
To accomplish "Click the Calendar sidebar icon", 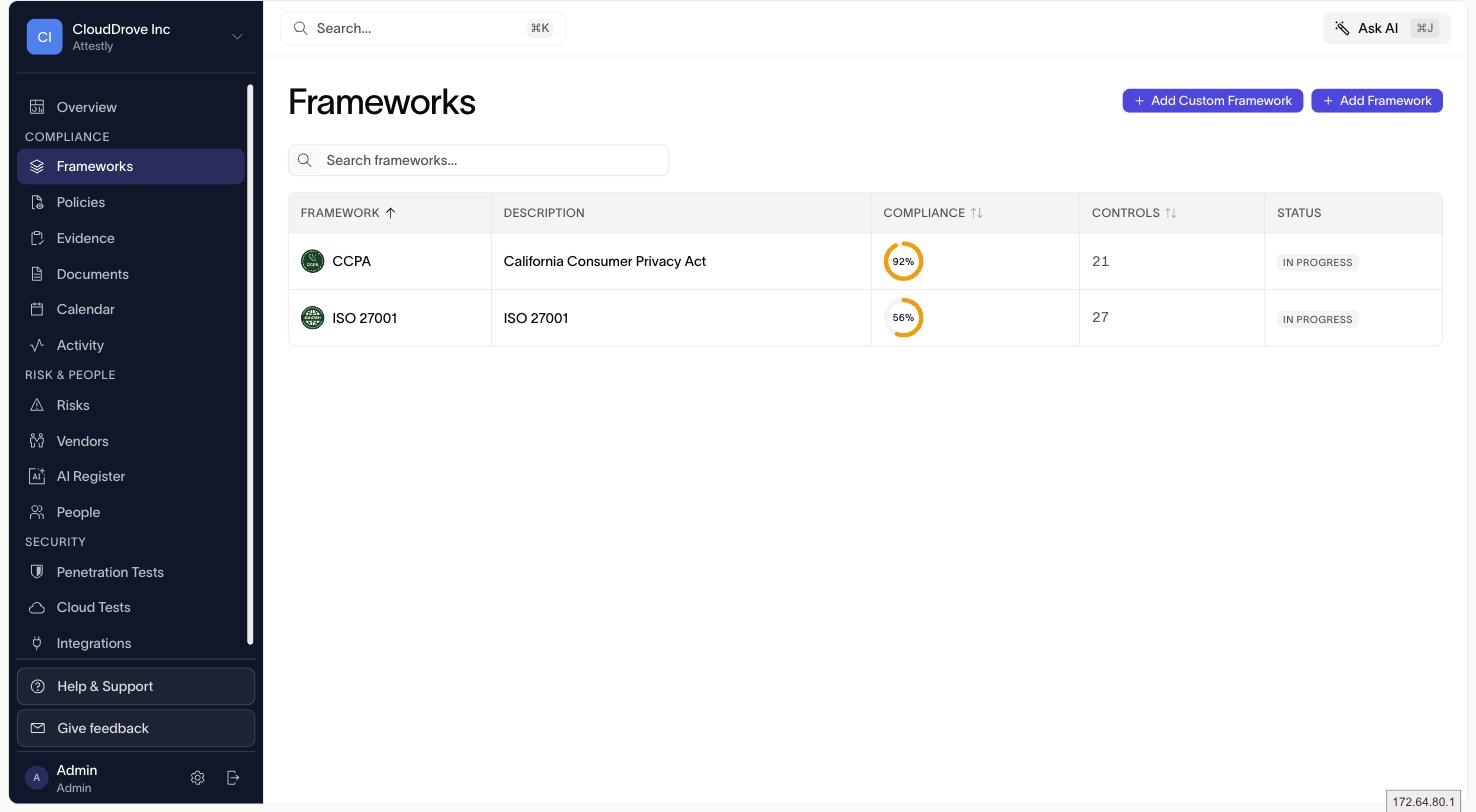I will (37, 309).
